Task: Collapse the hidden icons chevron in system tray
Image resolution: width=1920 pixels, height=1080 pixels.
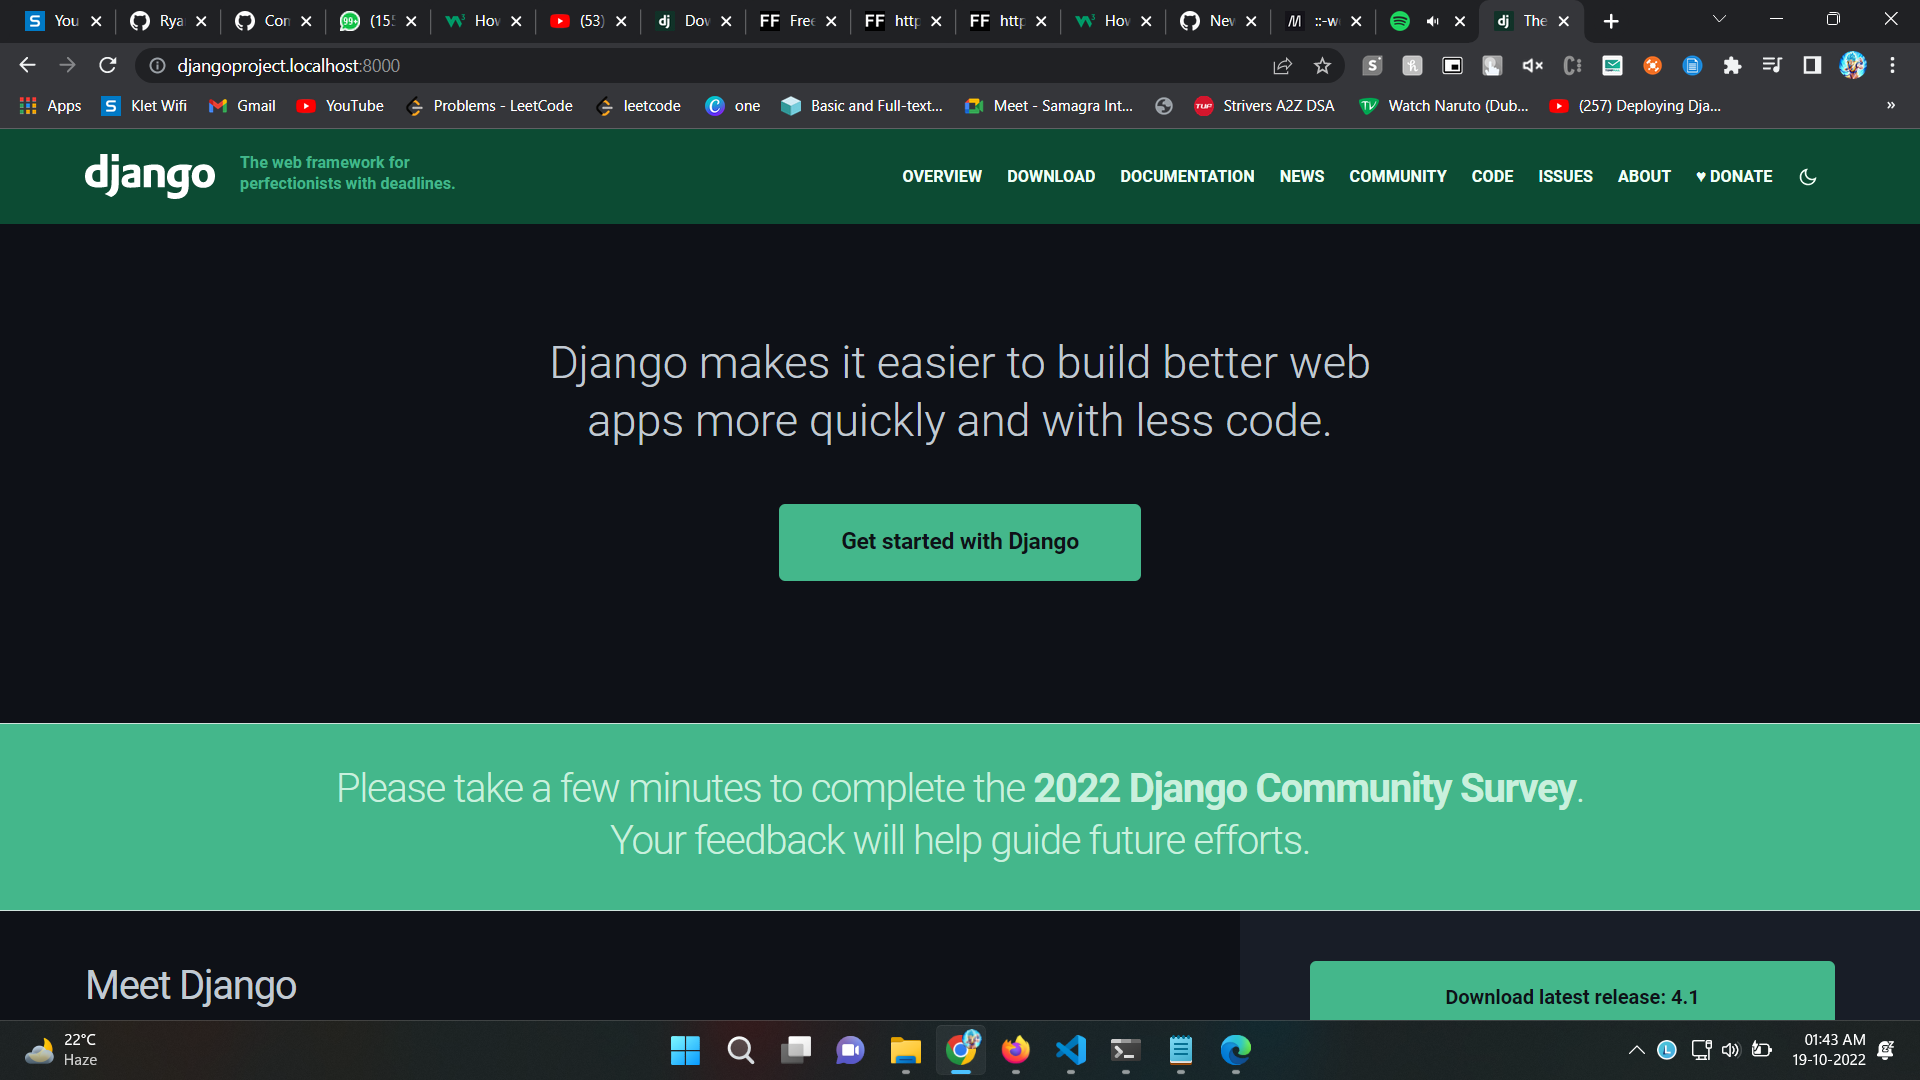Action: click(x=1637, y=1050)
